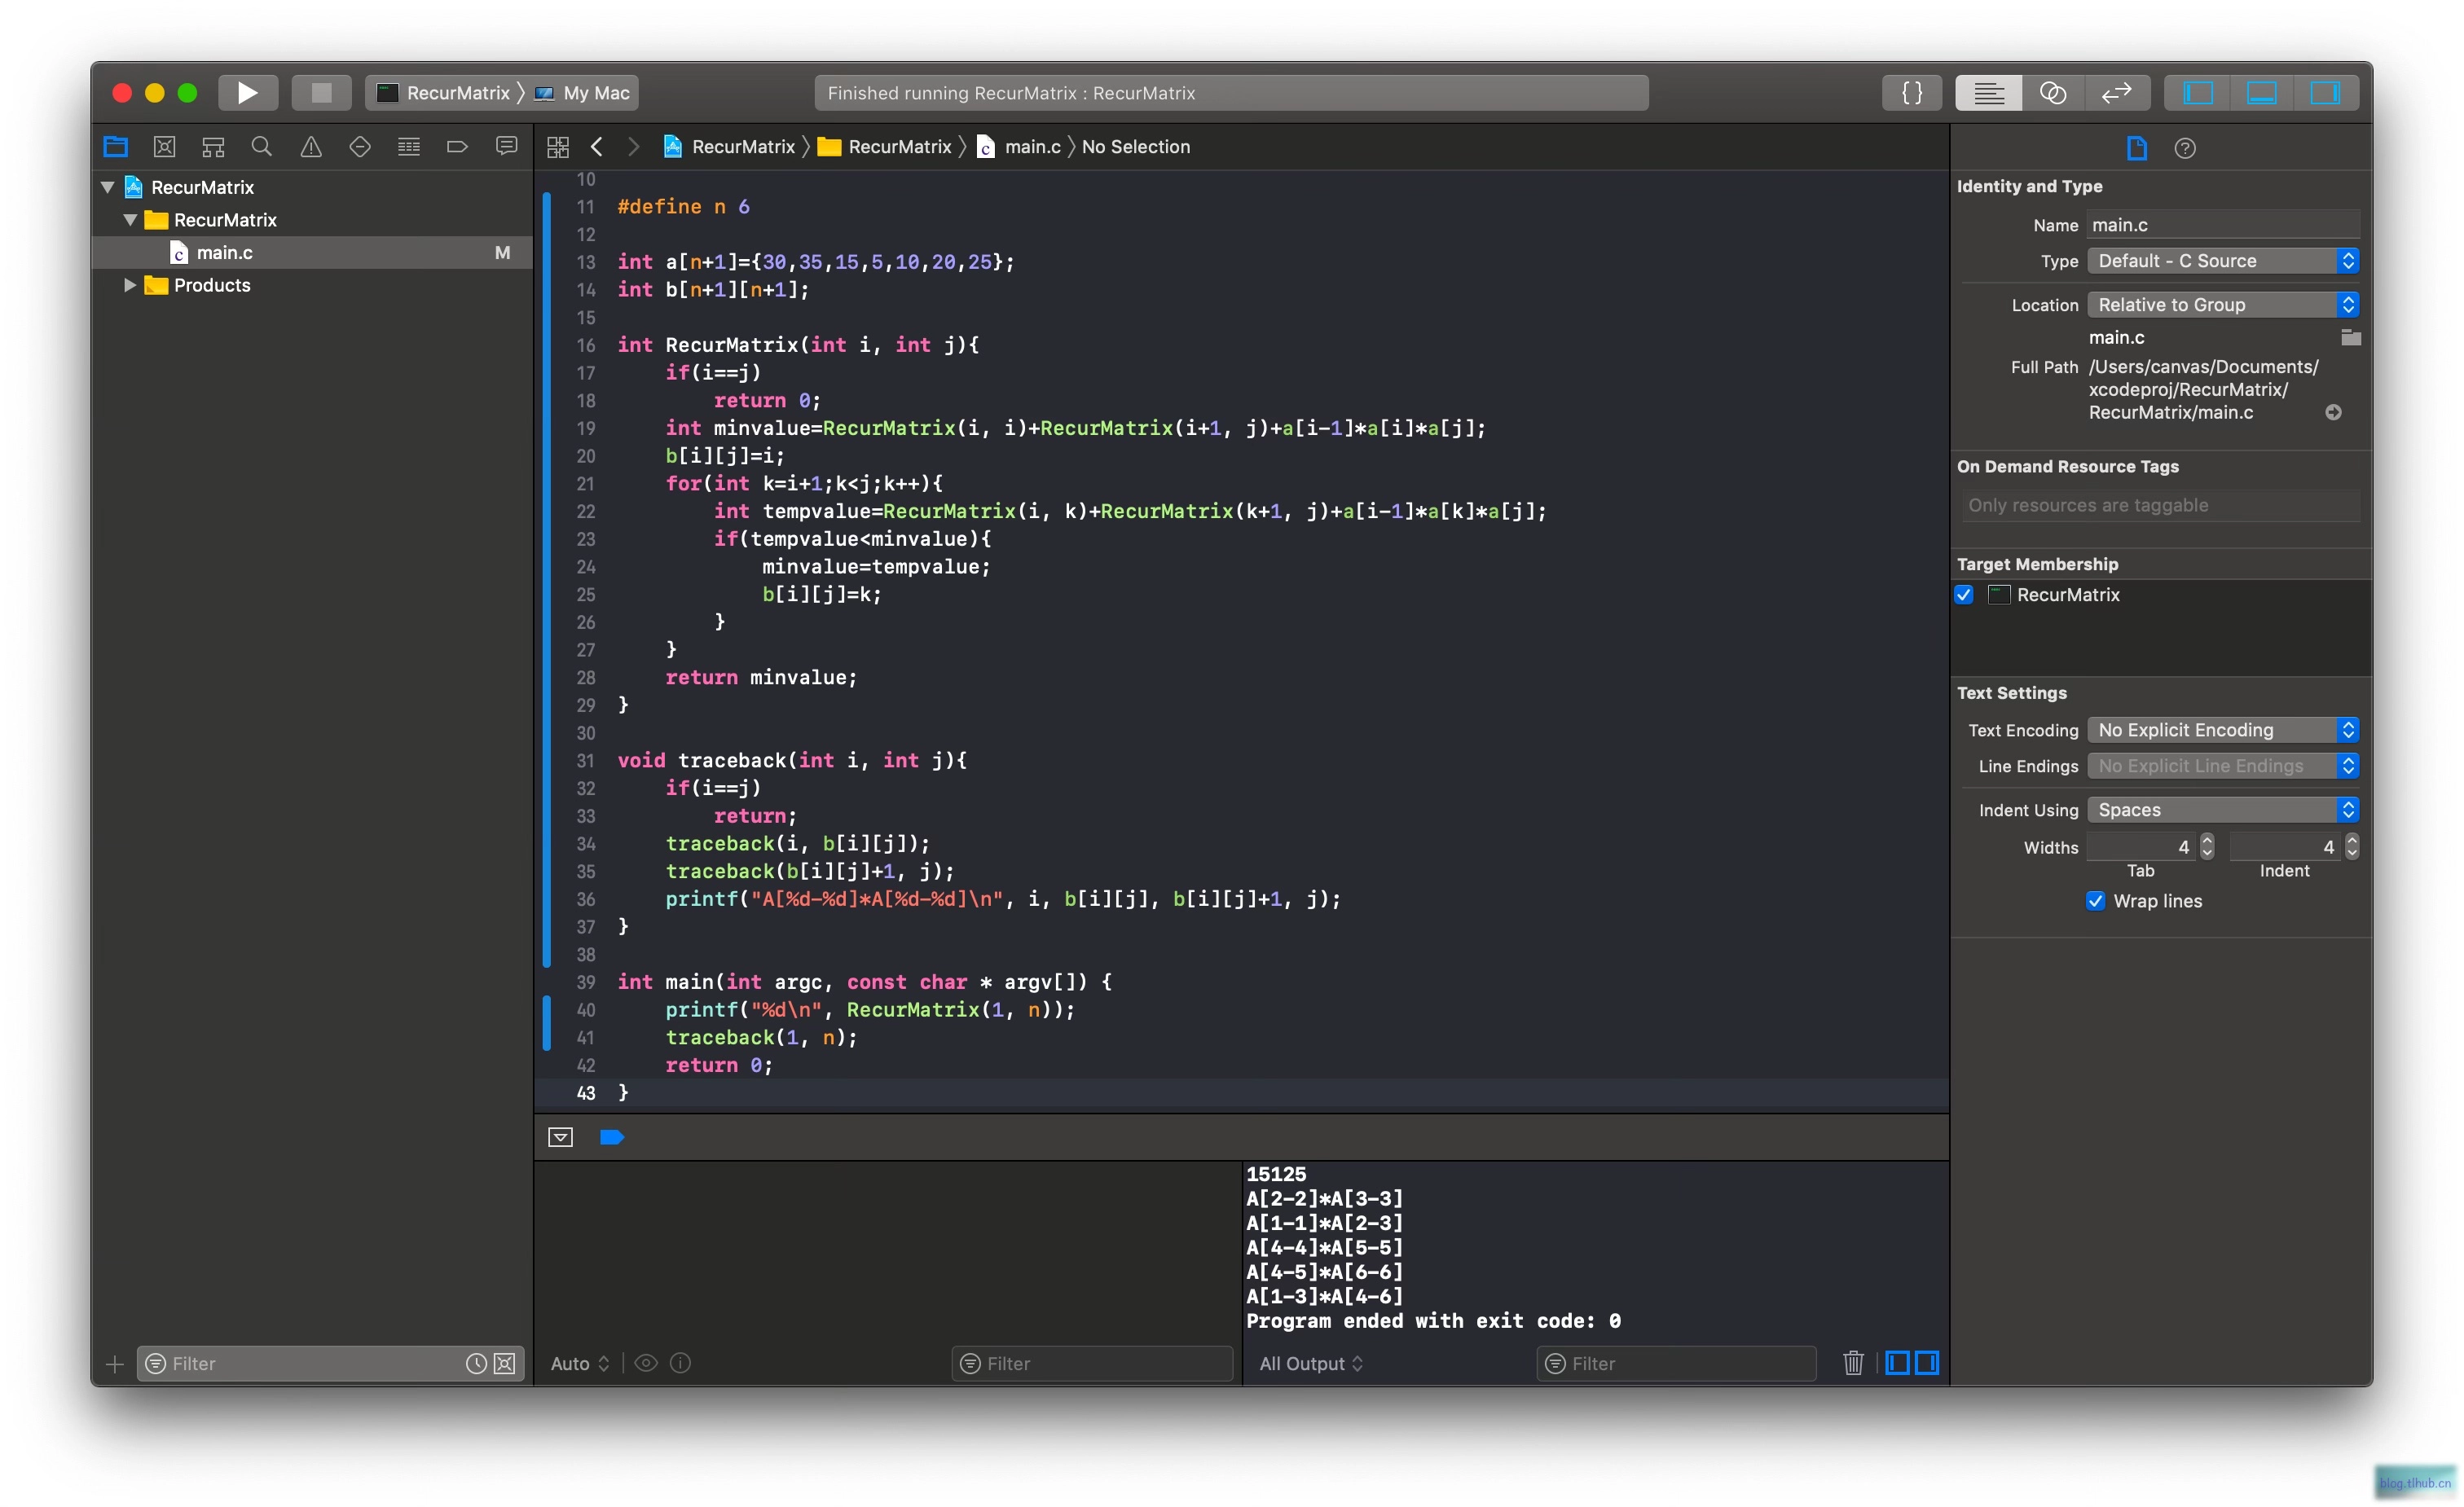
Task: Go forward in editor history
Action: [633, 147]
